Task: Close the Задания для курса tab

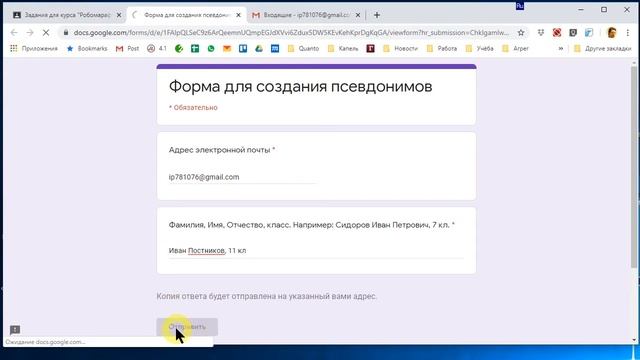Action: point(119,15)
